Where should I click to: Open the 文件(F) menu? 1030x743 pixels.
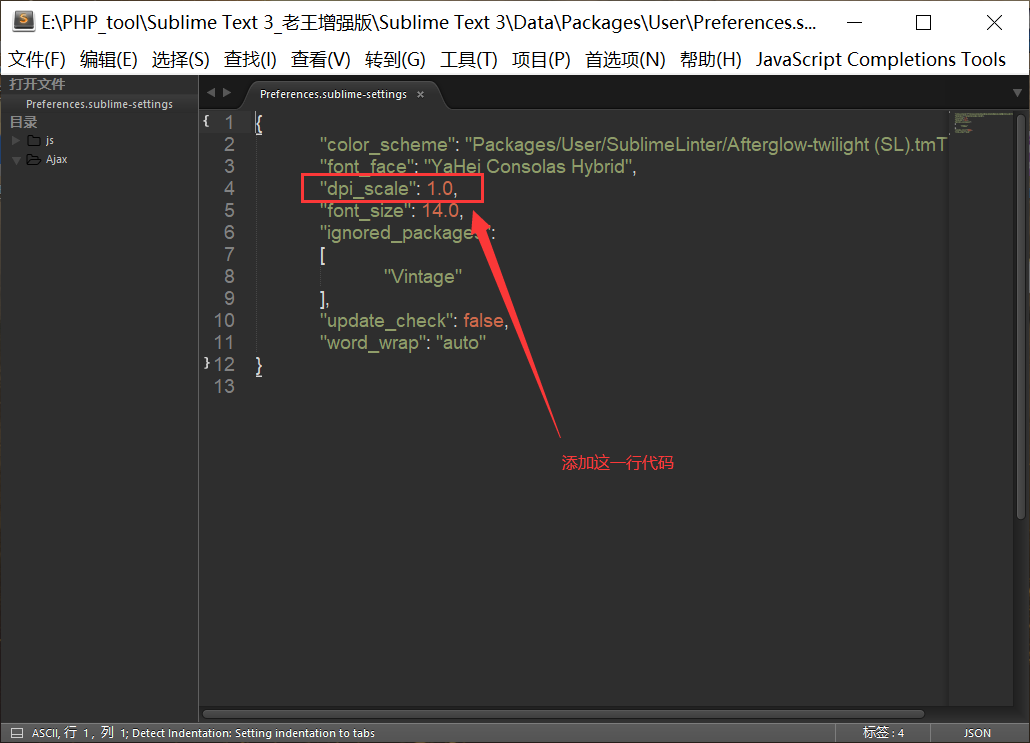coord(37,60)
